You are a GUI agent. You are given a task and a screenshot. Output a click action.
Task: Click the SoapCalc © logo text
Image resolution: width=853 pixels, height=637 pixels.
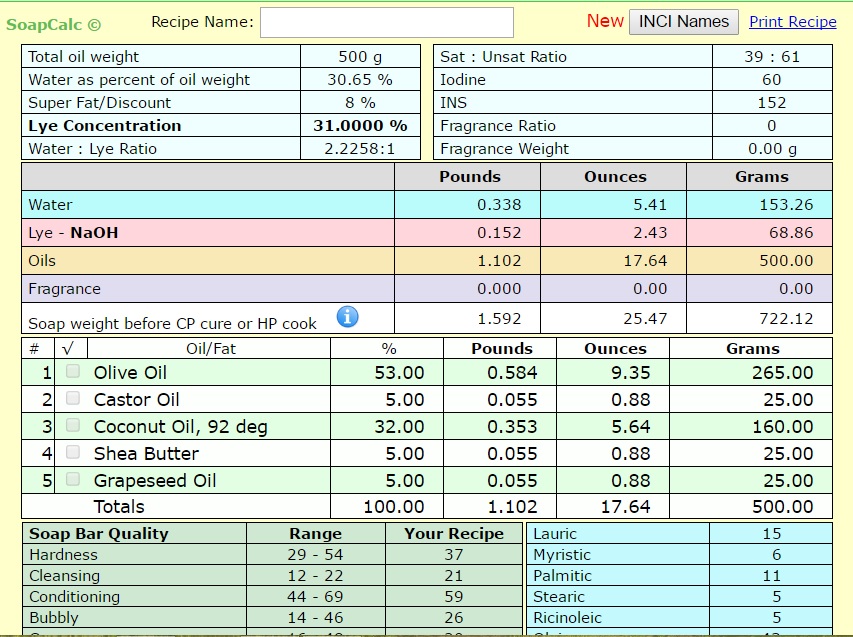(x=53, y=24)
